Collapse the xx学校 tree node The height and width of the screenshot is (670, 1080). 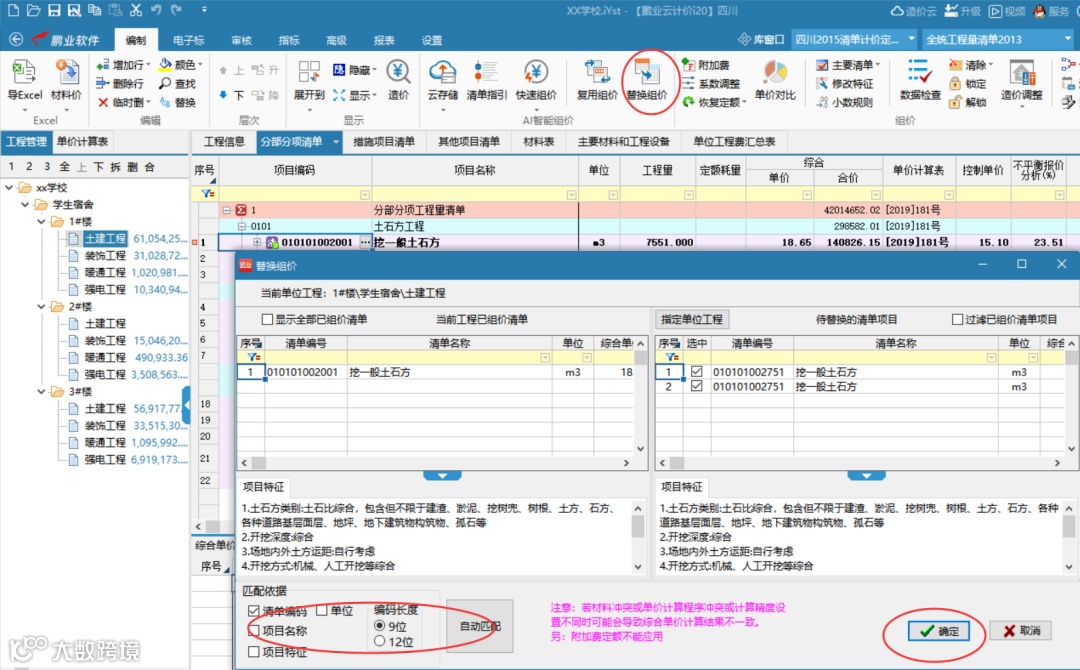(9, 187)
